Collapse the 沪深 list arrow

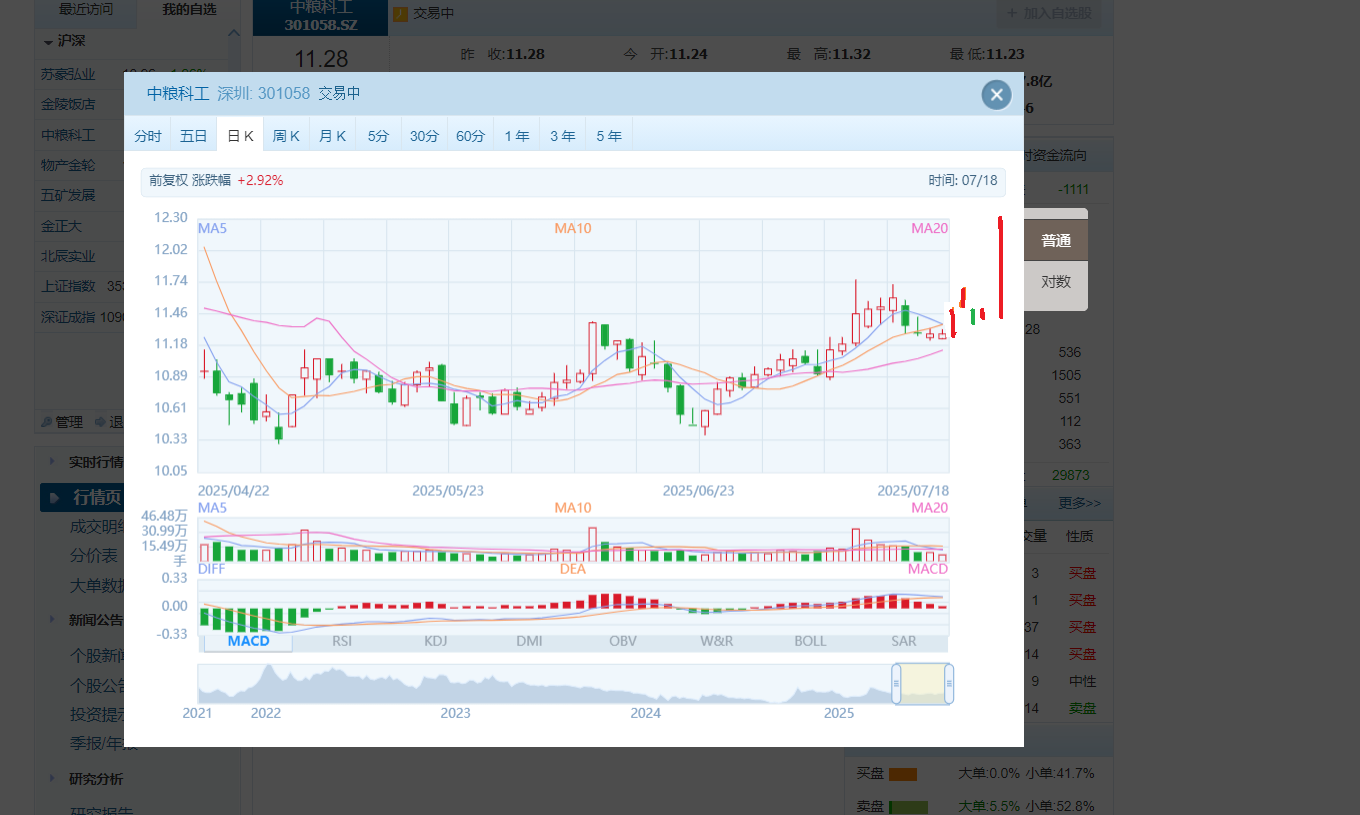pyautogui.click(x=48, y=42)
